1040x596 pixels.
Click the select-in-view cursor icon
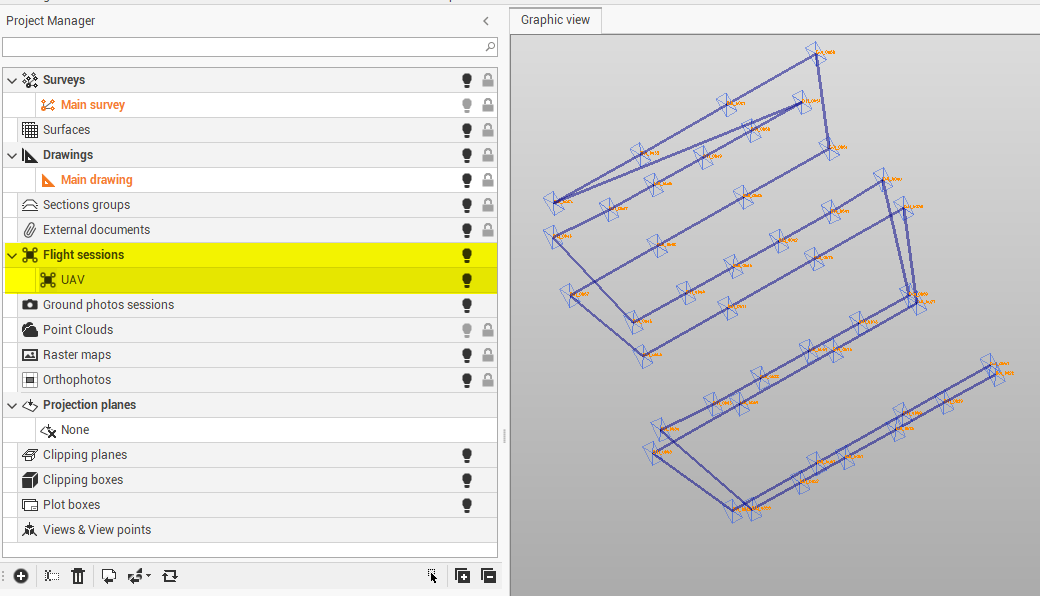click(x=432, y=576)
